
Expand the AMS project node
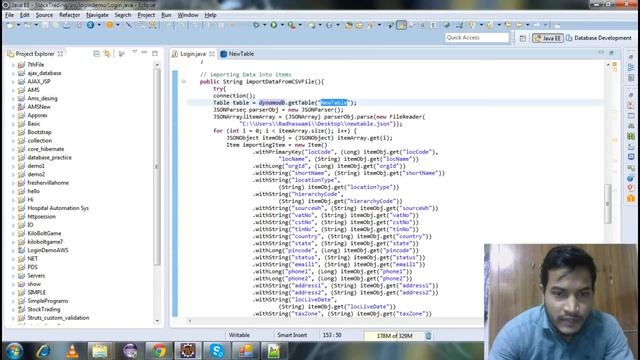click(x=13, y=90)
